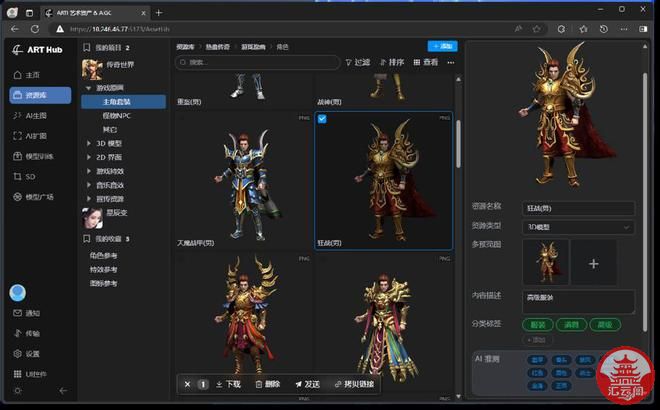Screen dimensions: 660x410
Task: Click inside the 搜索 search field
Action: coord(258,62)
